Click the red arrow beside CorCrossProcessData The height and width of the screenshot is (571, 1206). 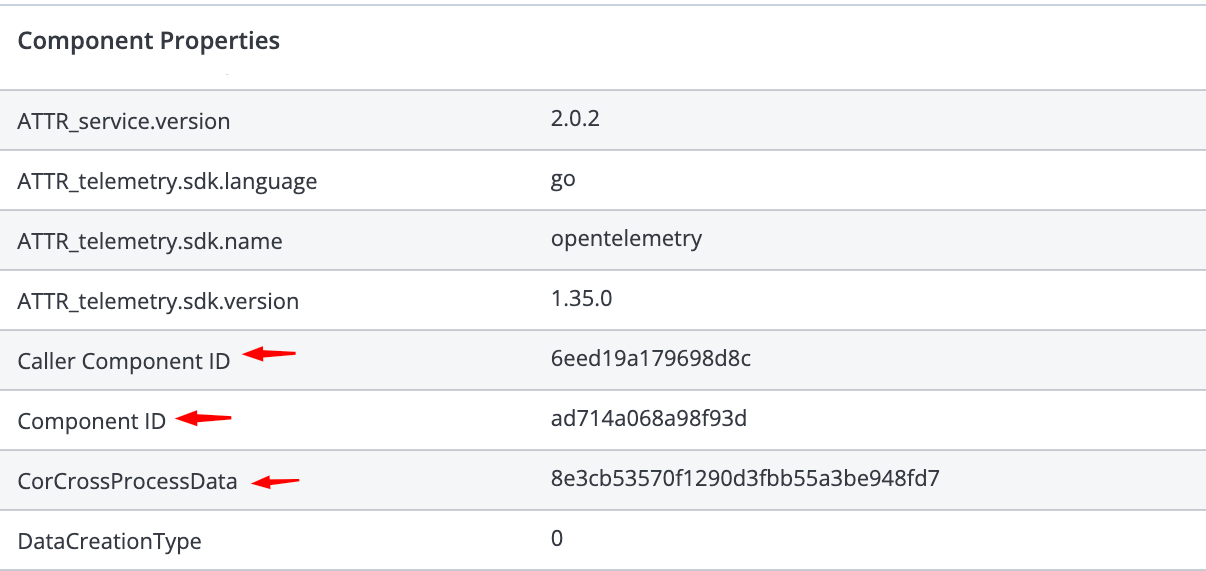point(275,483)
